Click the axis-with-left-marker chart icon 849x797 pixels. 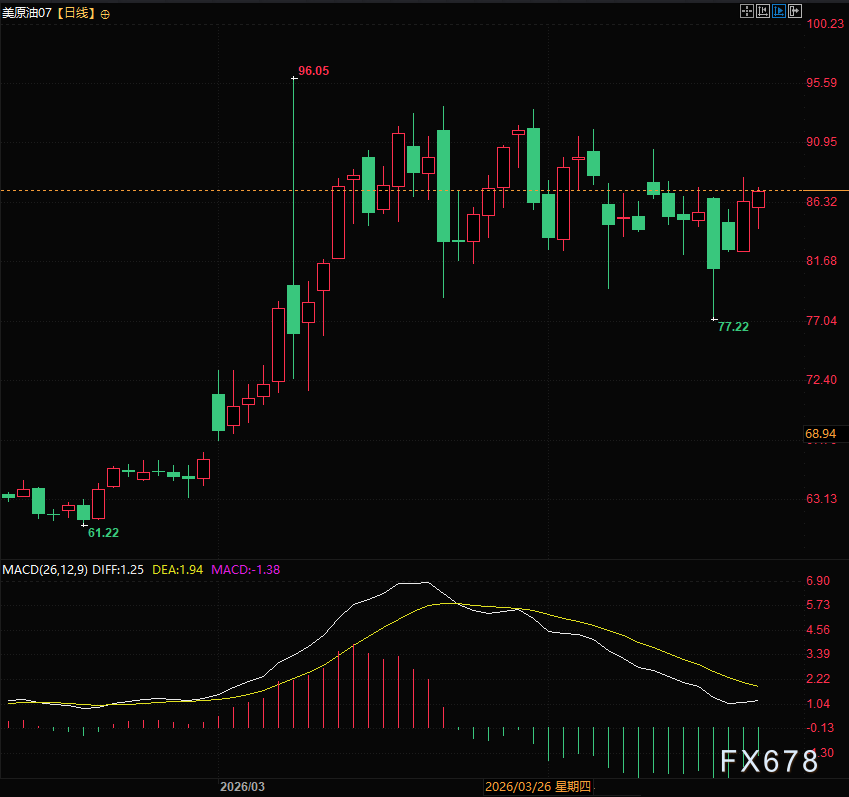pyautogui.click(x=763, y=11)
